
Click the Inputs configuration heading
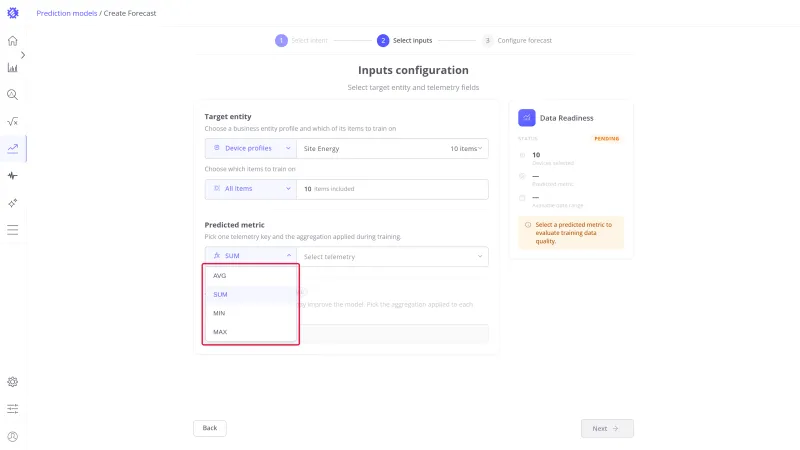pos(413,70)
